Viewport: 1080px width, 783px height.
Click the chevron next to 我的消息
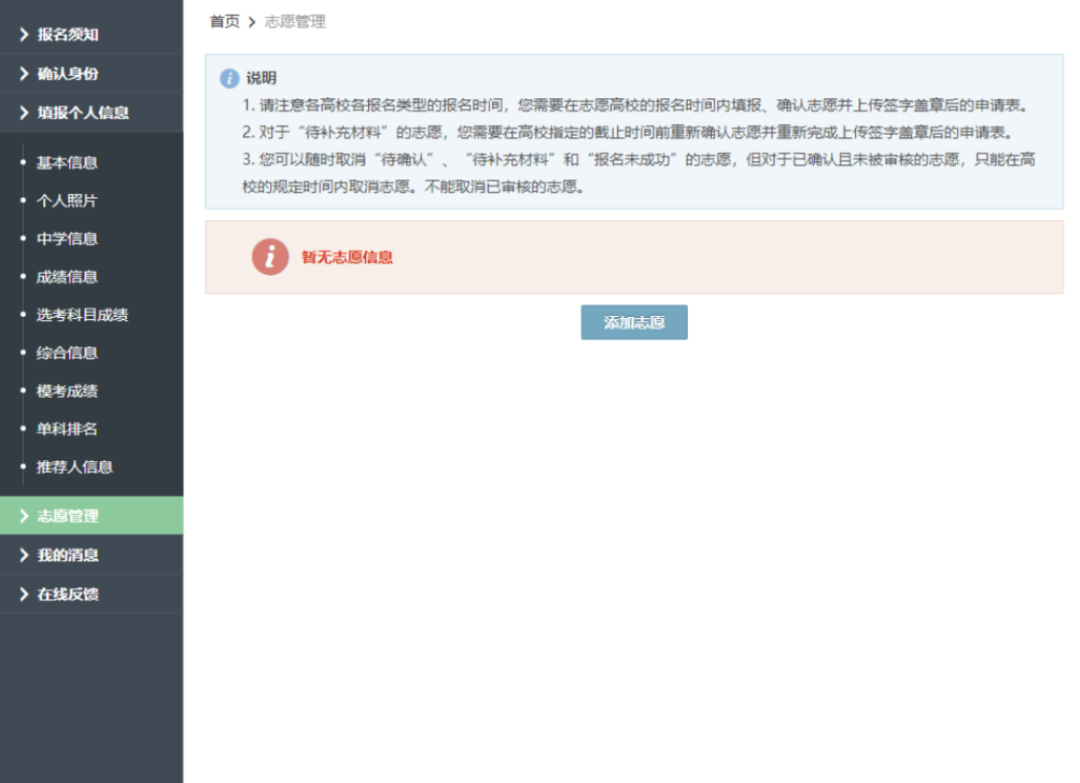pyautogui.click(x=24, y=555)
